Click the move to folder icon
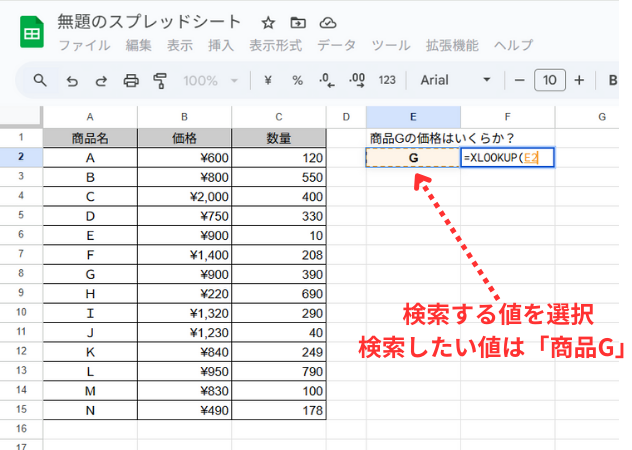The height and width of the screenshot is (450, 632). point(298,22)
